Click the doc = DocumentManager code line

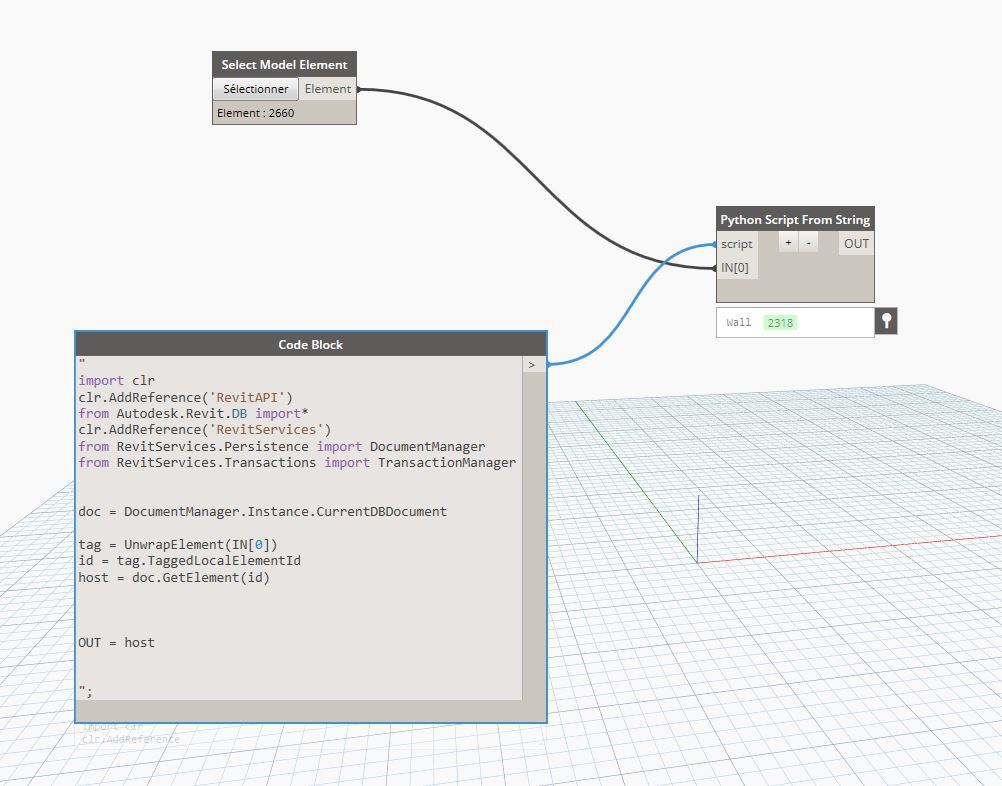pyautogui.click(x=262, y=511)
